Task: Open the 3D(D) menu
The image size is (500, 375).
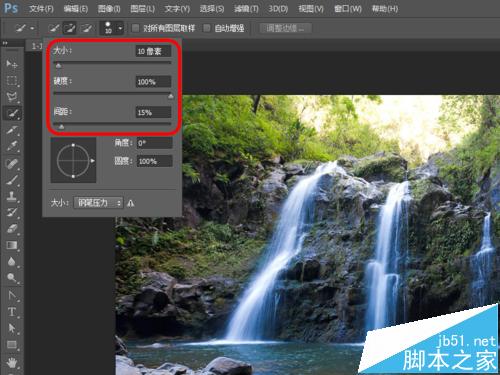Action: pos(278,9)
